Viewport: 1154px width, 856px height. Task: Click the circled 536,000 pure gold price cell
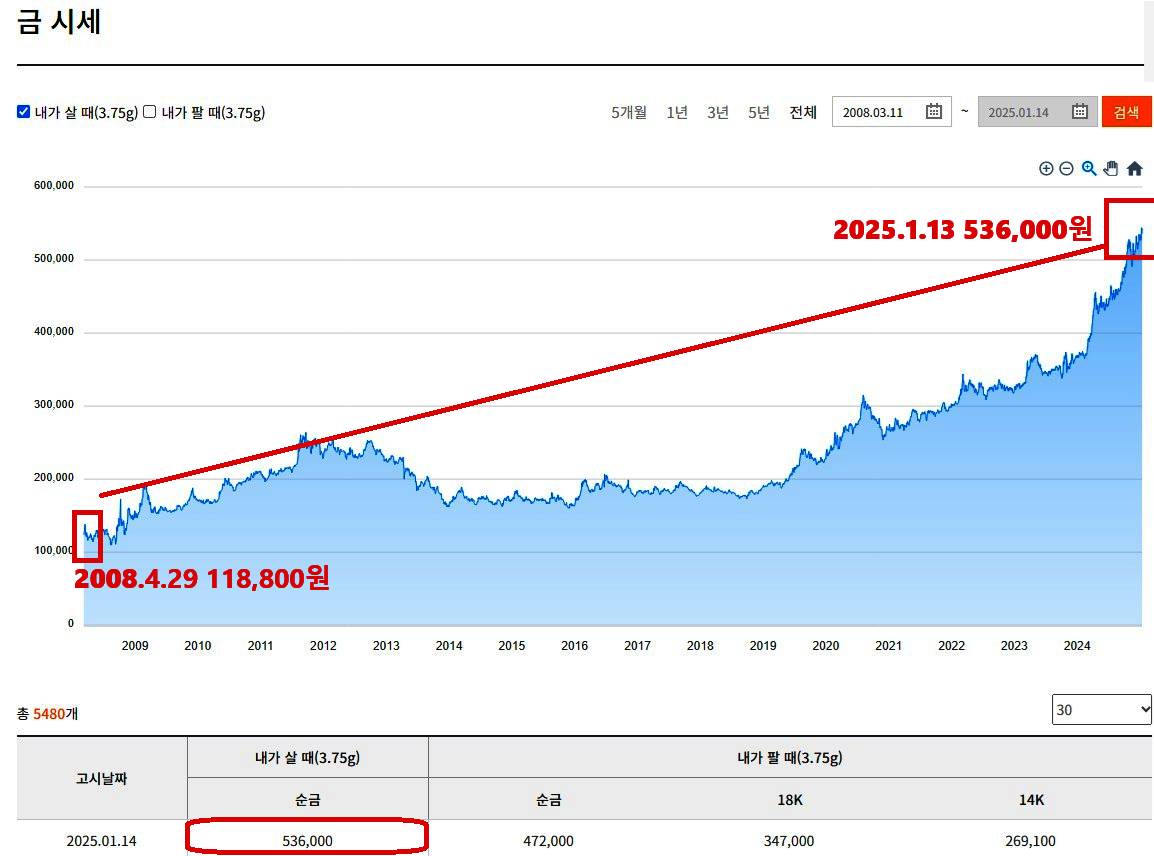coord(308,841)
